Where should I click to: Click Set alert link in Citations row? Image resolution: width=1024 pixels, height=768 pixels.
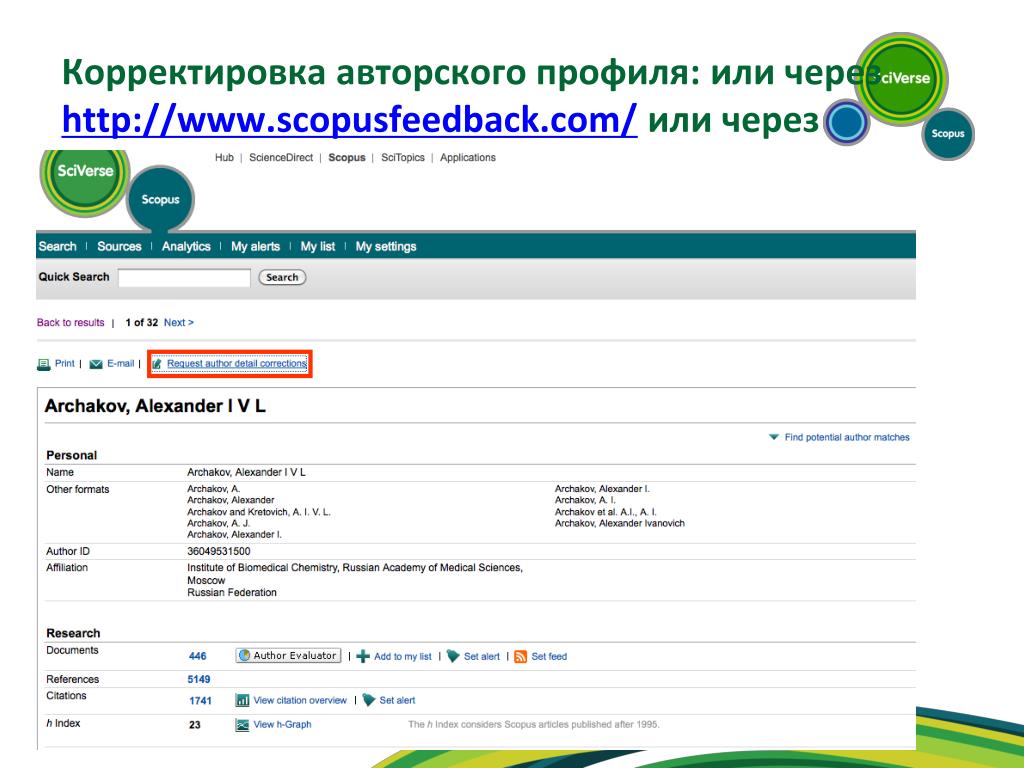pos(397,700)
